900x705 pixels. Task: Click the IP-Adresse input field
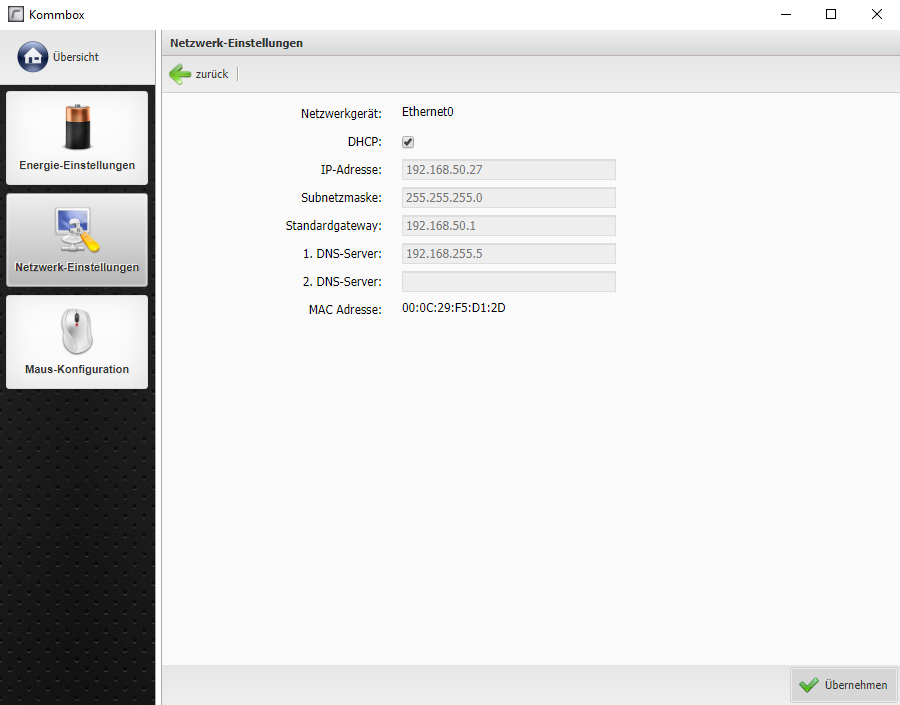(x=508, y=170)
